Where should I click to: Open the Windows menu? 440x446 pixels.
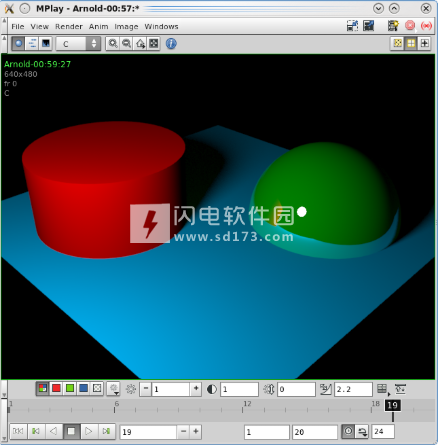click(161, 26)
